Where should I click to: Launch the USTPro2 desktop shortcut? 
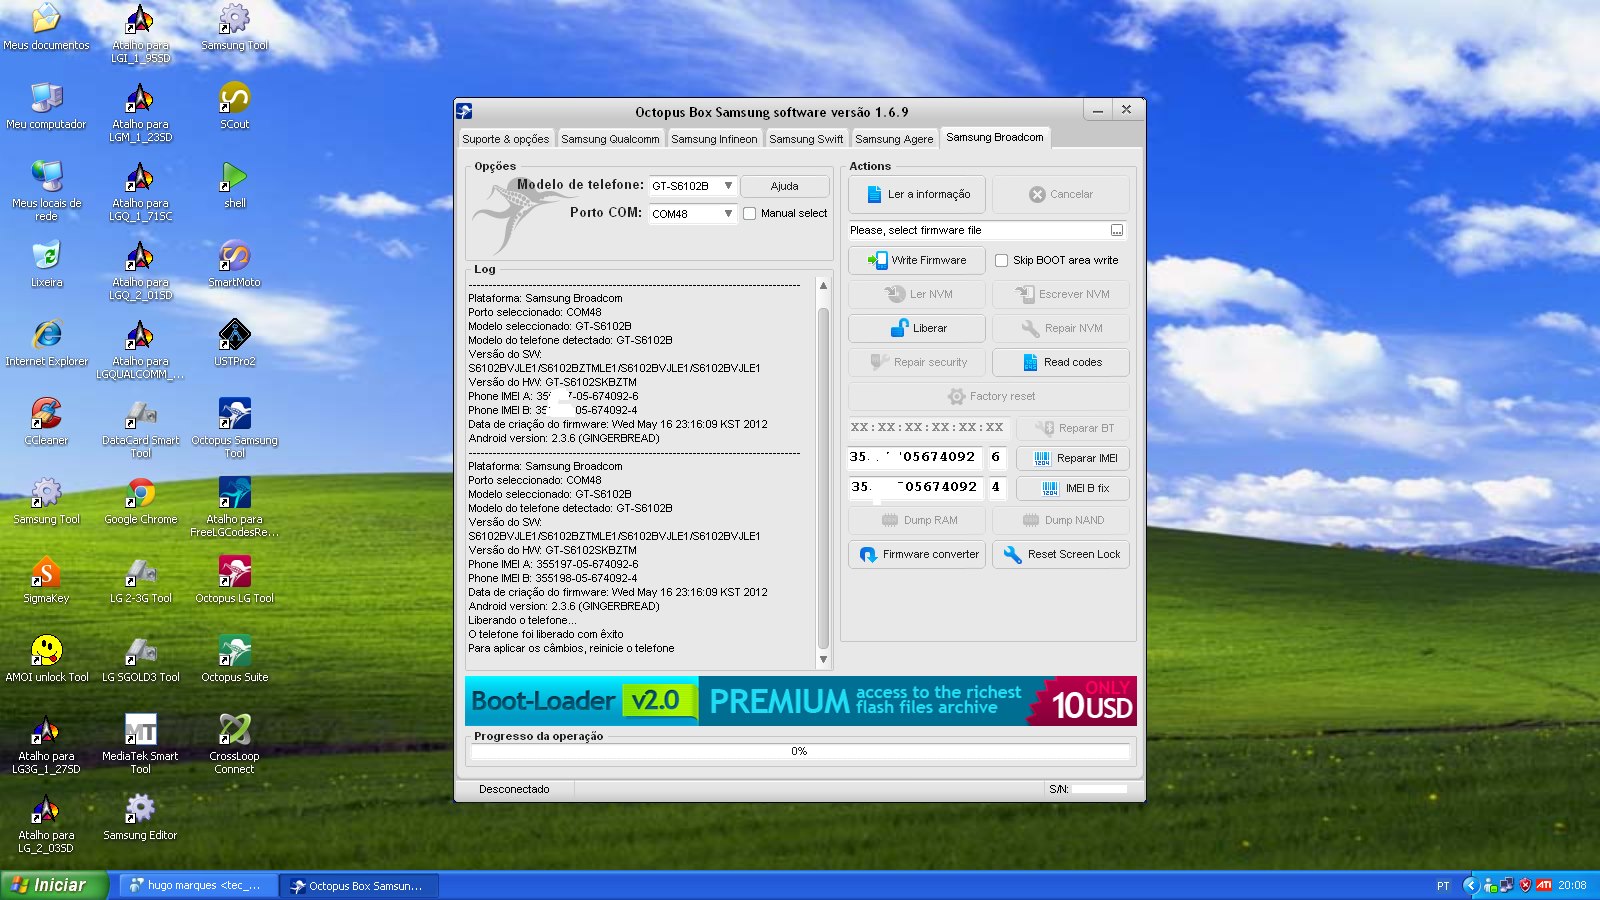234,342
